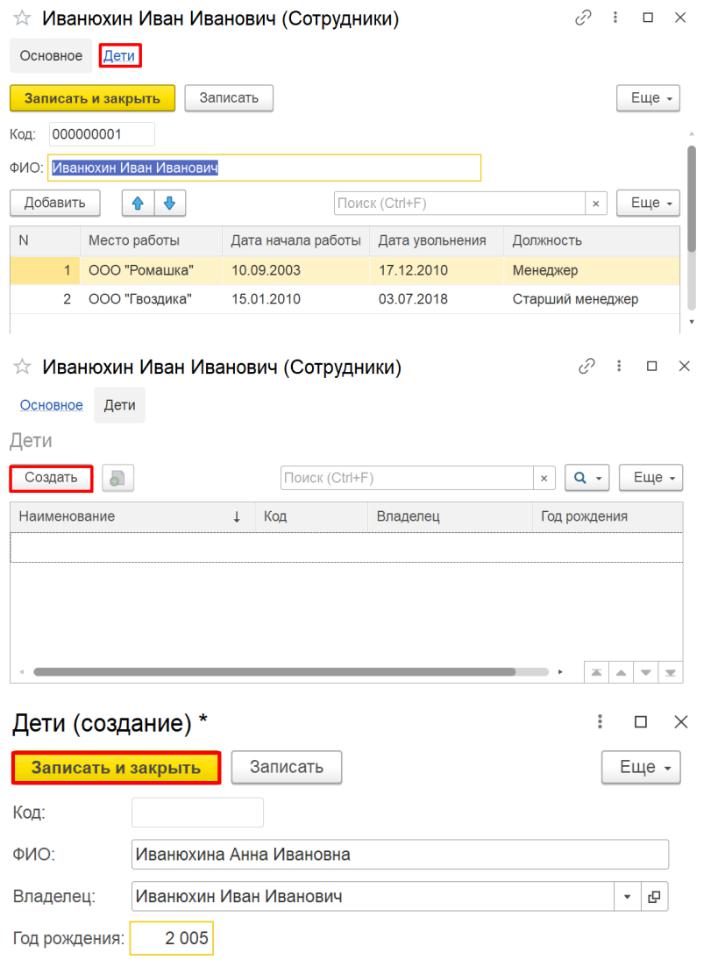Vertical scrollbar thumb in employee form

[x=691, y=198]
